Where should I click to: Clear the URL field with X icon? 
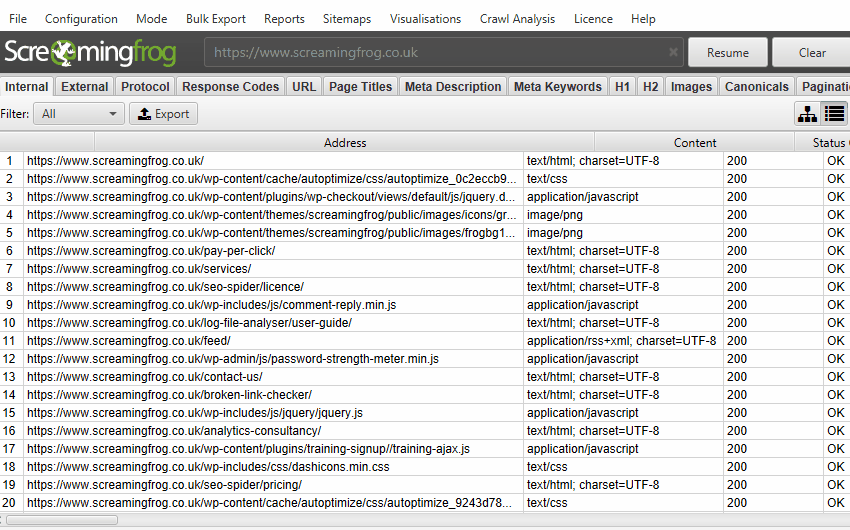pos(673,53)
